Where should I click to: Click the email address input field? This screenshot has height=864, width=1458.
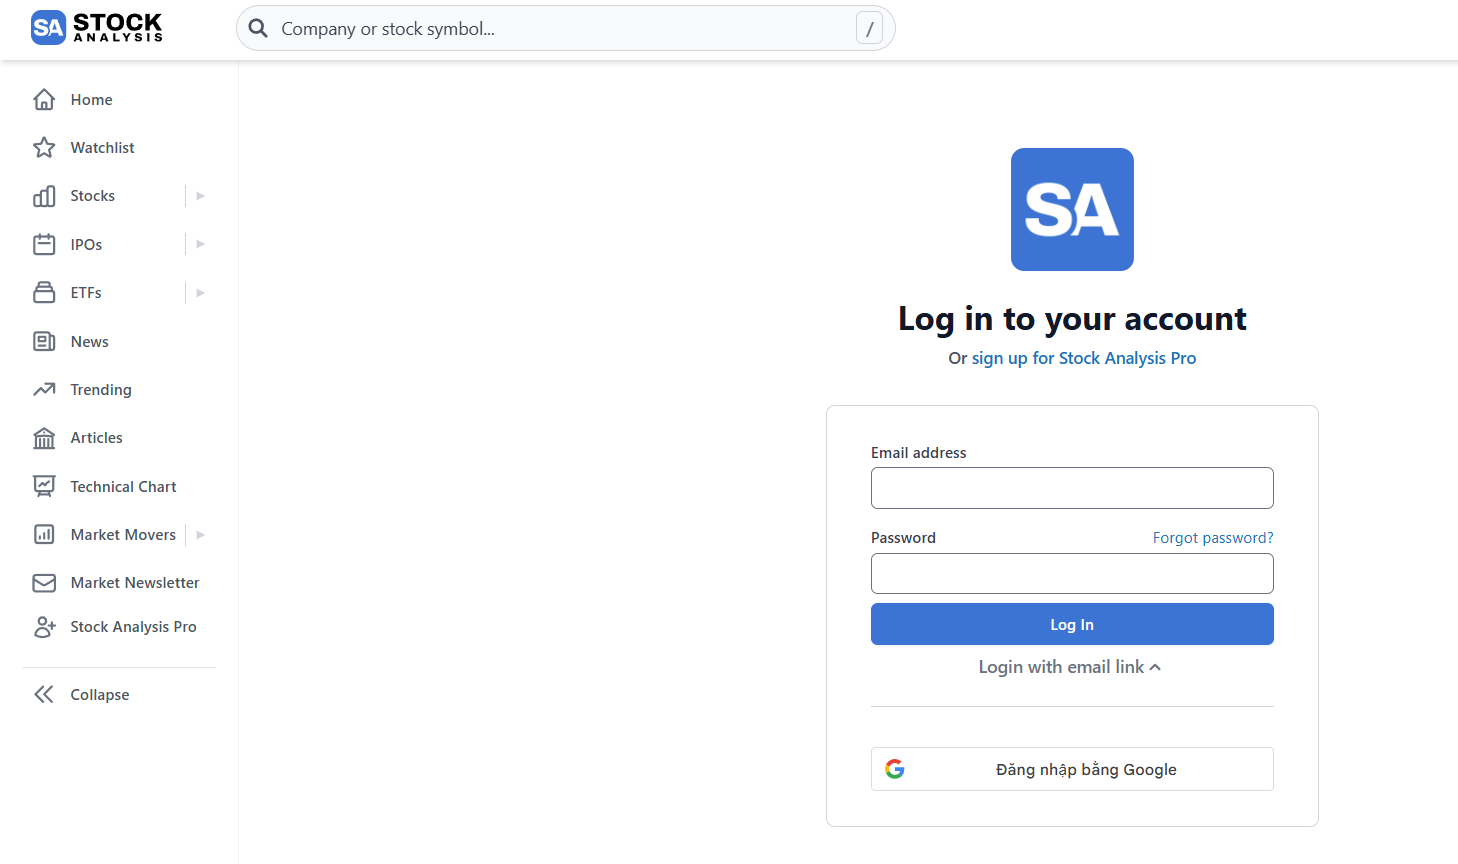[1071, 488]
